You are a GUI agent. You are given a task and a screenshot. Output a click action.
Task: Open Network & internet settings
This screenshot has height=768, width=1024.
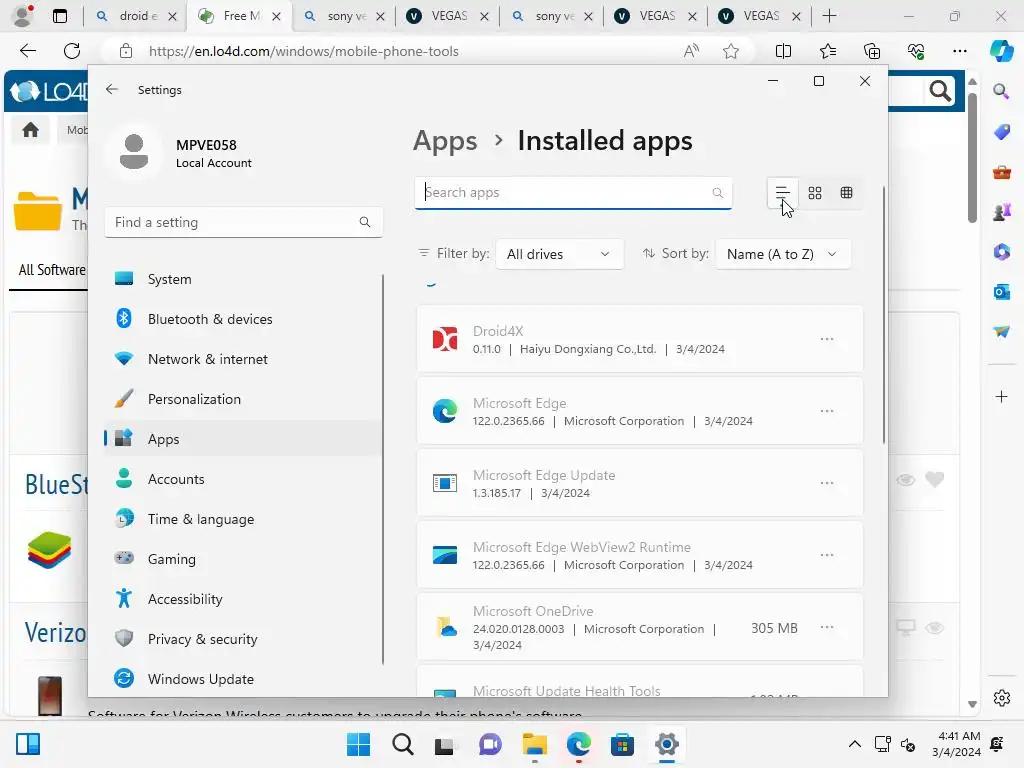click(243, 359)
